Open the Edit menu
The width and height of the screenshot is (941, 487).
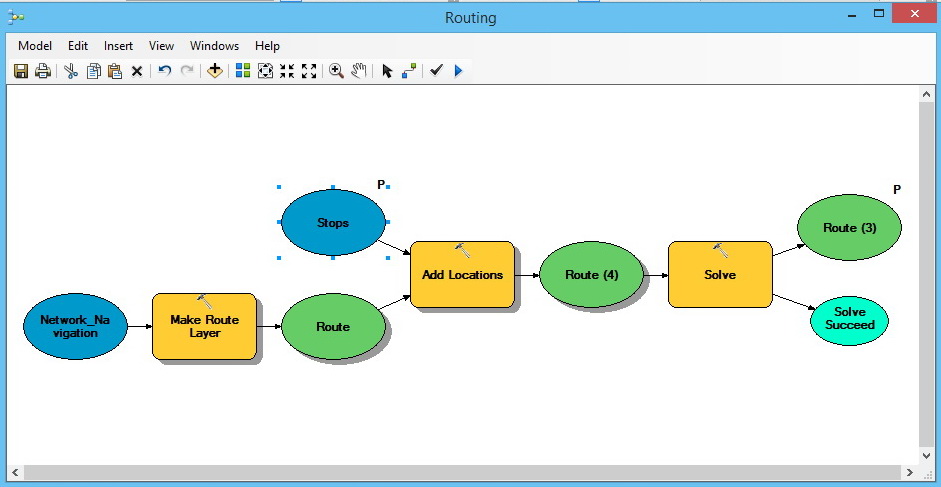point(78,46)
